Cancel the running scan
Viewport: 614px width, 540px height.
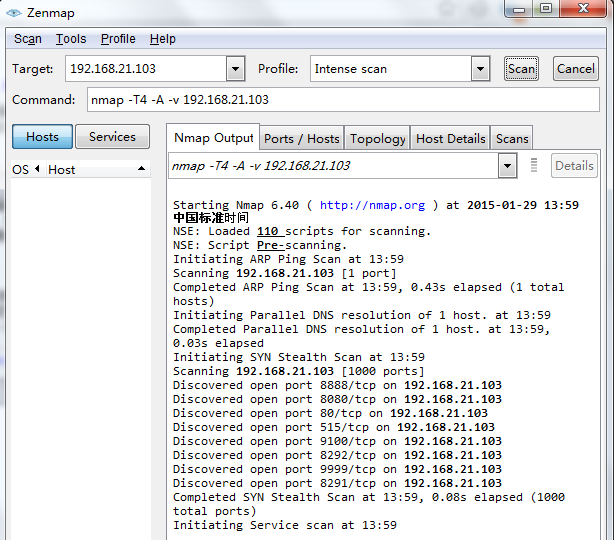coord(576,69)
